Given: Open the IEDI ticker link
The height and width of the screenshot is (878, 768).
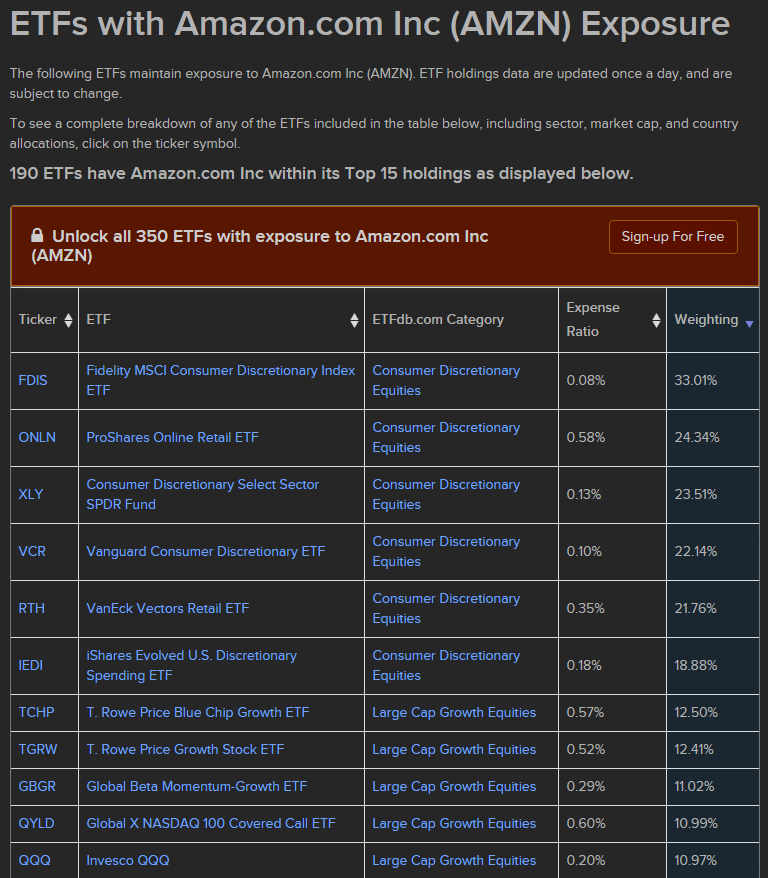Looking at the screenshot, I should (31, 666).
